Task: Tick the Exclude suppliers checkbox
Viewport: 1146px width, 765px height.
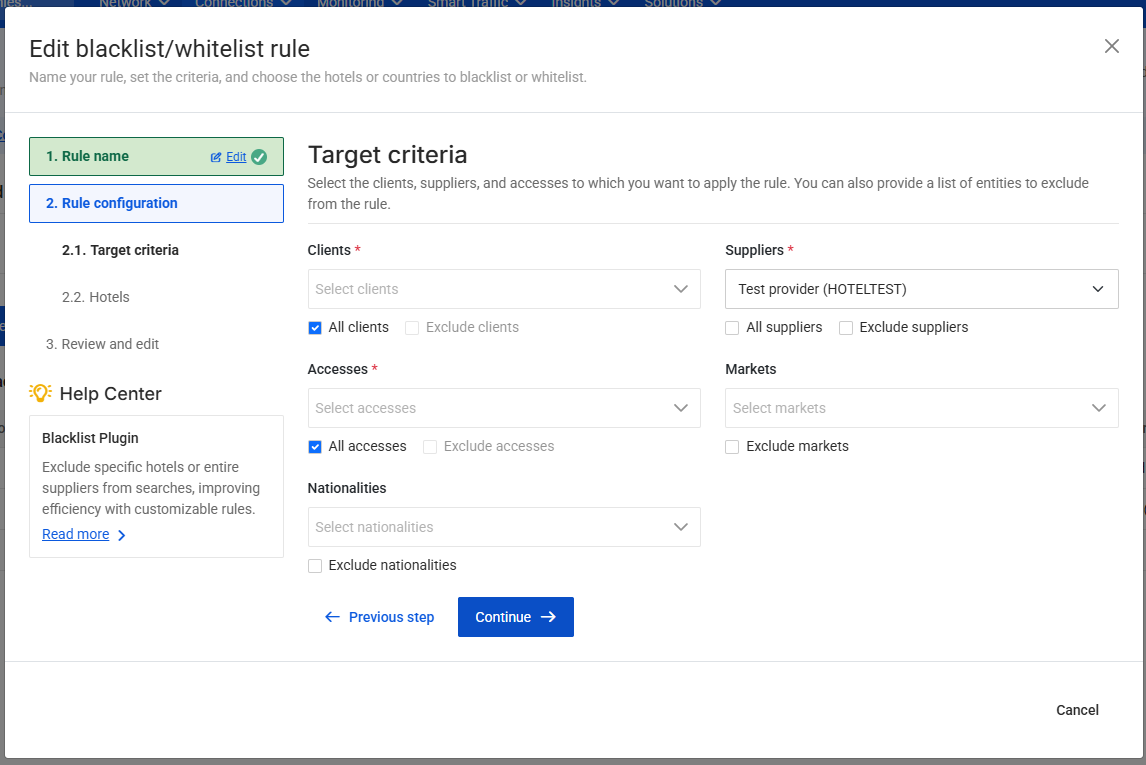Action: 846,327
